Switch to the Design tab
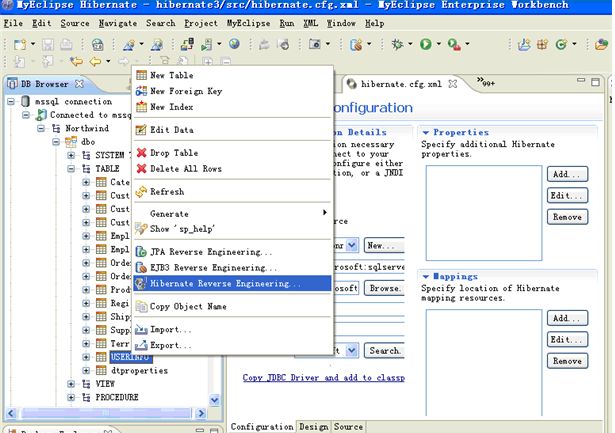Viewport: 615px width, 433px height. tap(314, 426)
